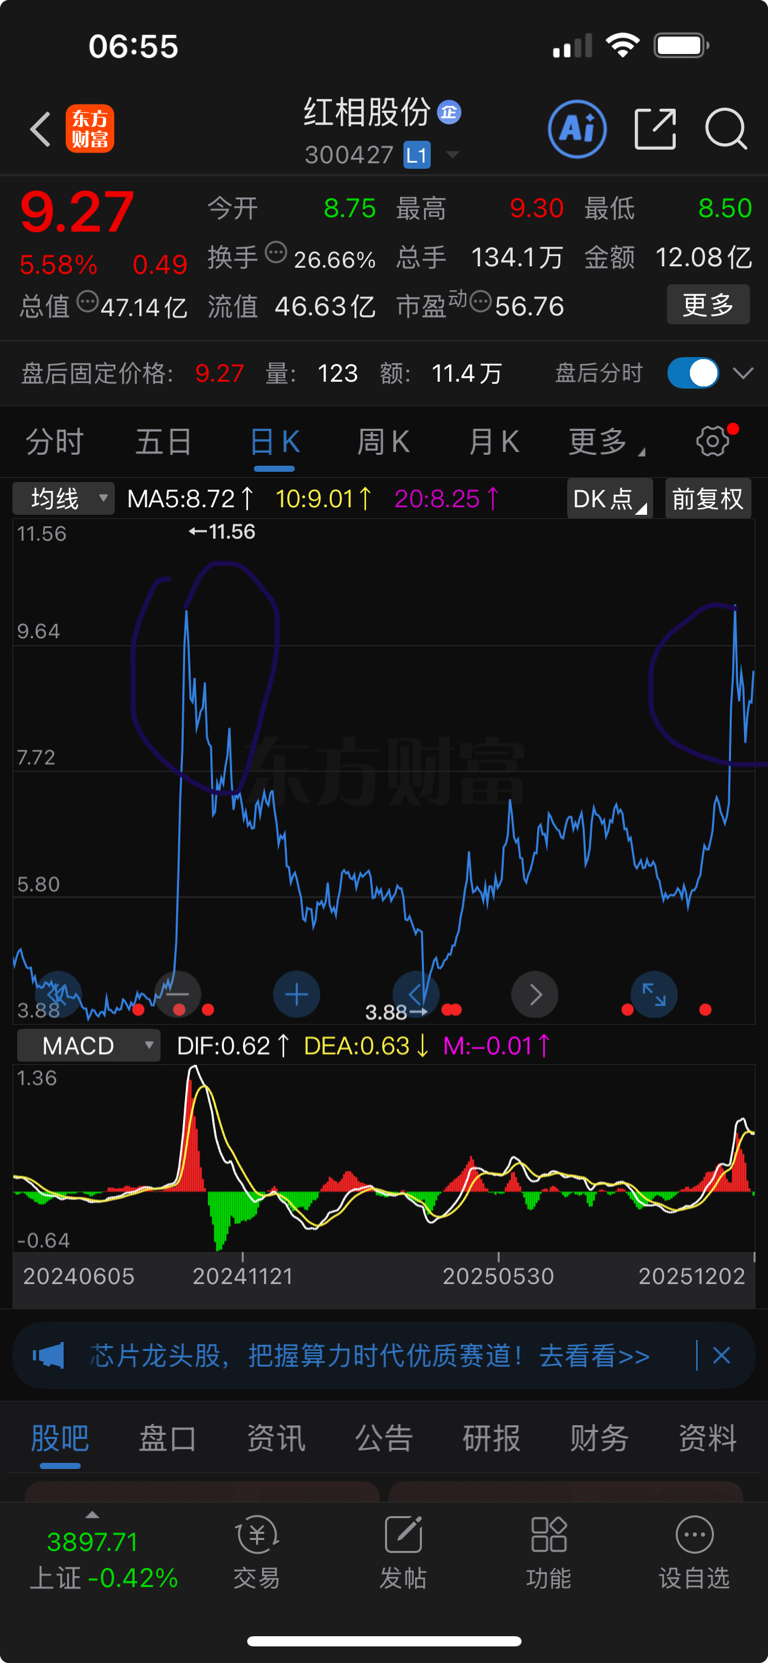Tap the back arrow icon
This screenshot has width=768, height=1663.
click(40, 129)
